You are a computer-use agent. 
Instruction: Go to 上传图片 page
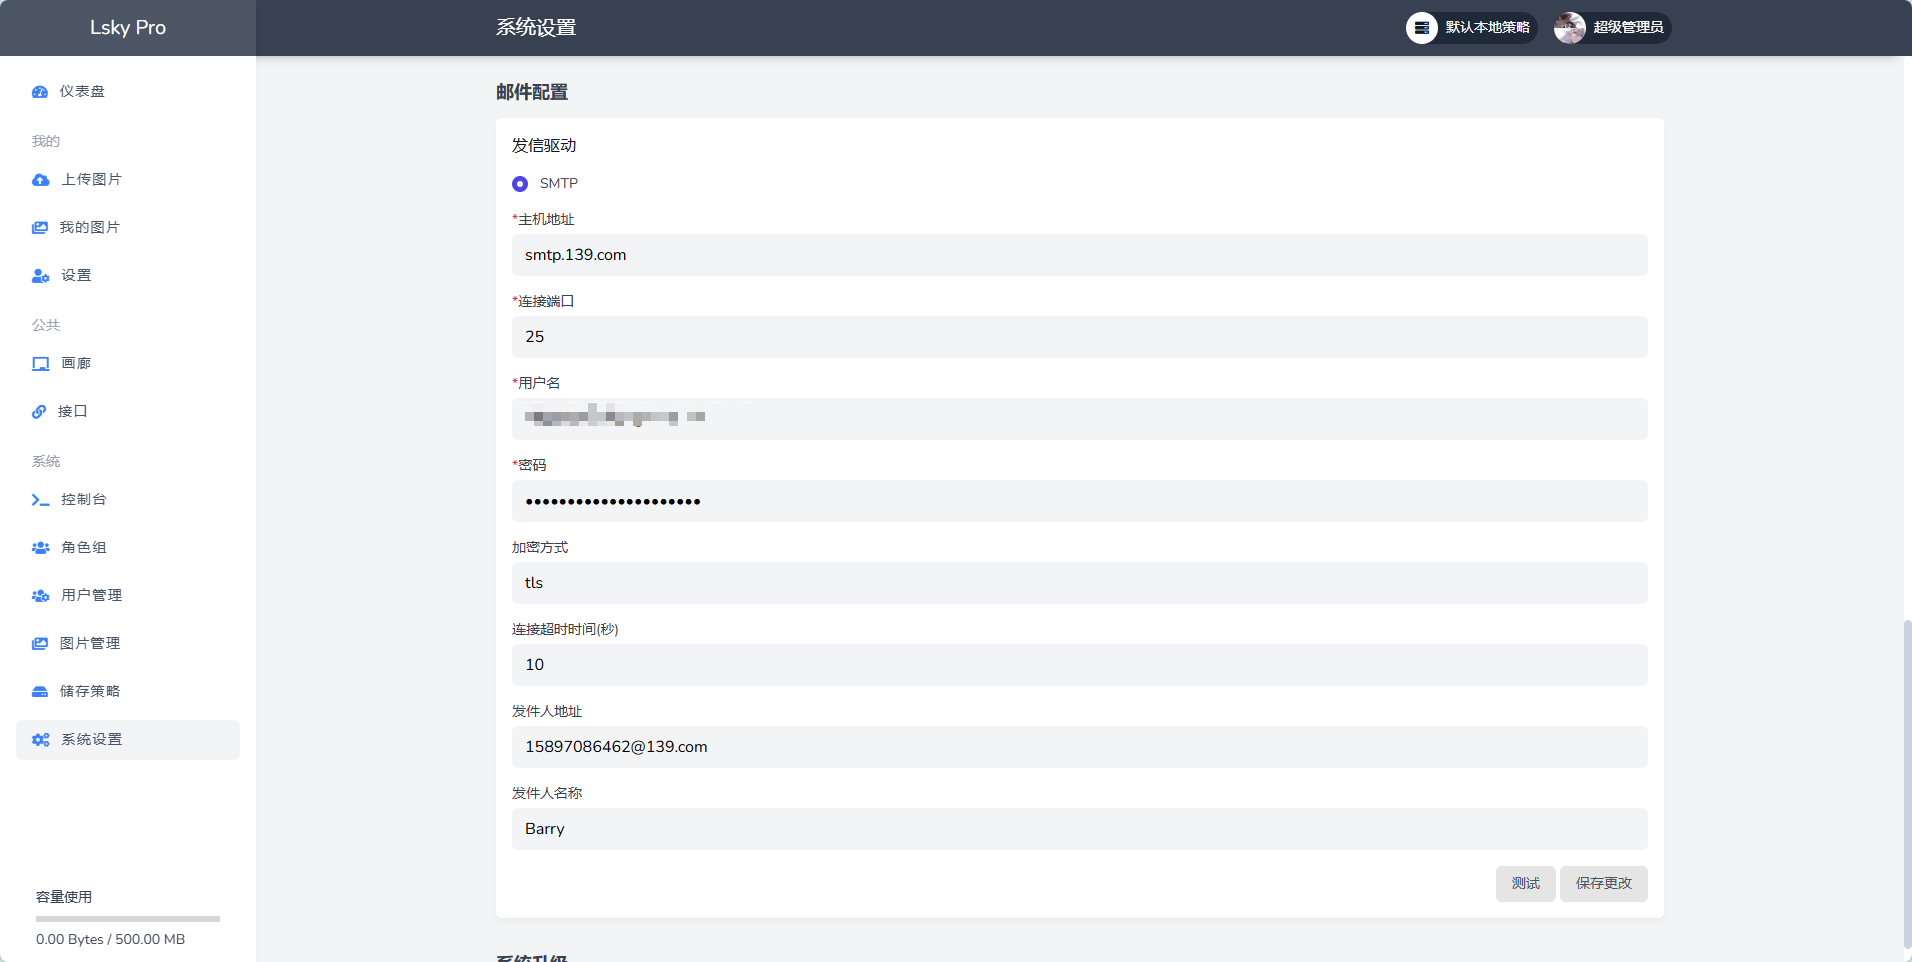[x=128, y=180]
